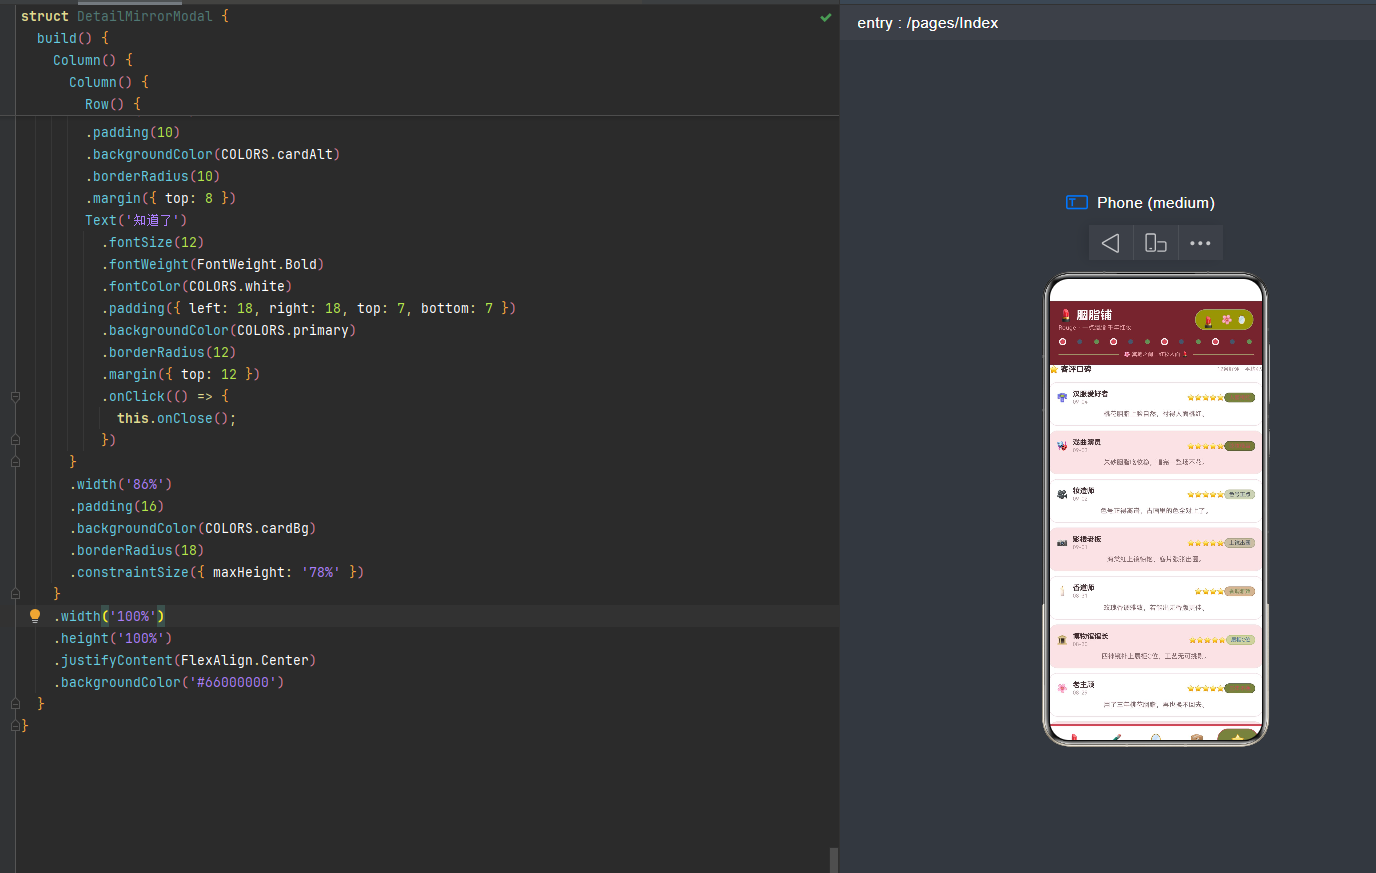Tap the yellow star section icon

point(1055,369)
